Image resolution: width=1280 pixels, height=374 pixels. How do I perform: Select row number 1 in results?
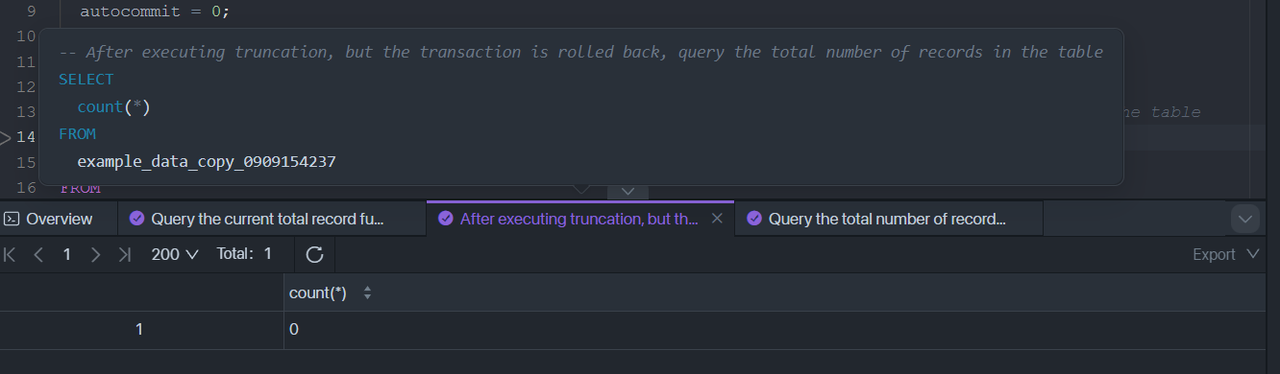pyautogui.click(x=140, y=329)
